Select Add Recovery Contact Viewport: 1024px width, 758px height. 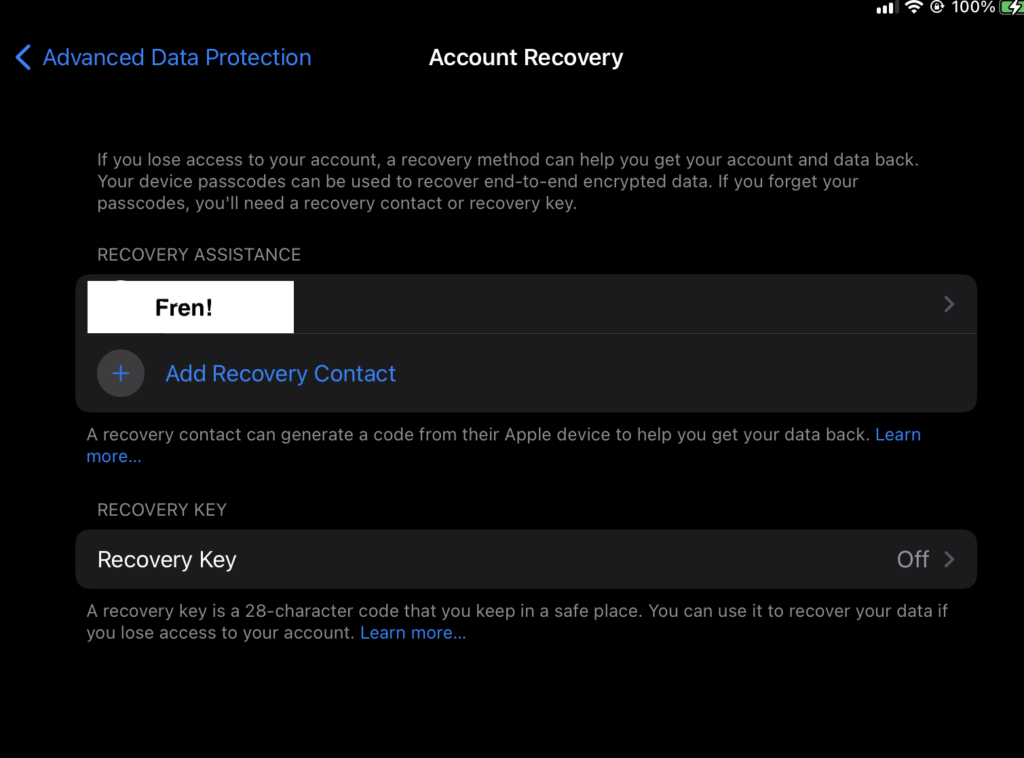coord(281,373)
